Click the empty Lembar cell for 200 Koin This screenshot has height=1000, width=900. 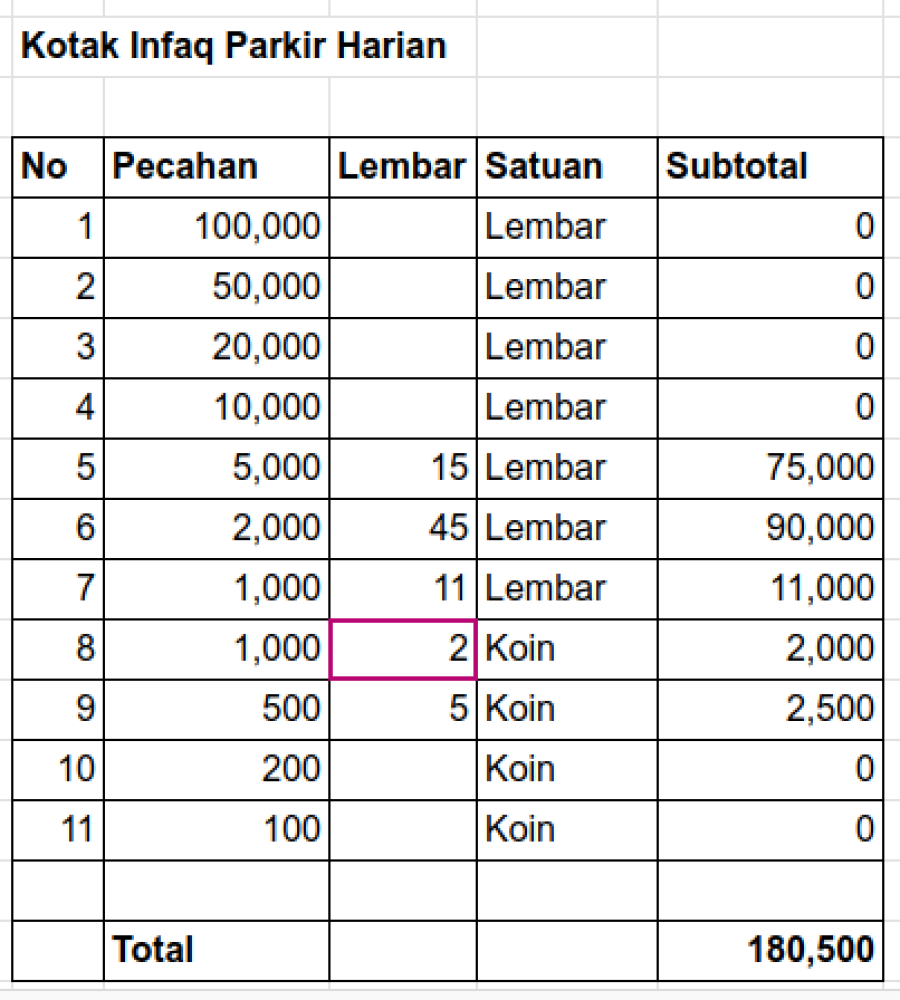click(403, 769)
